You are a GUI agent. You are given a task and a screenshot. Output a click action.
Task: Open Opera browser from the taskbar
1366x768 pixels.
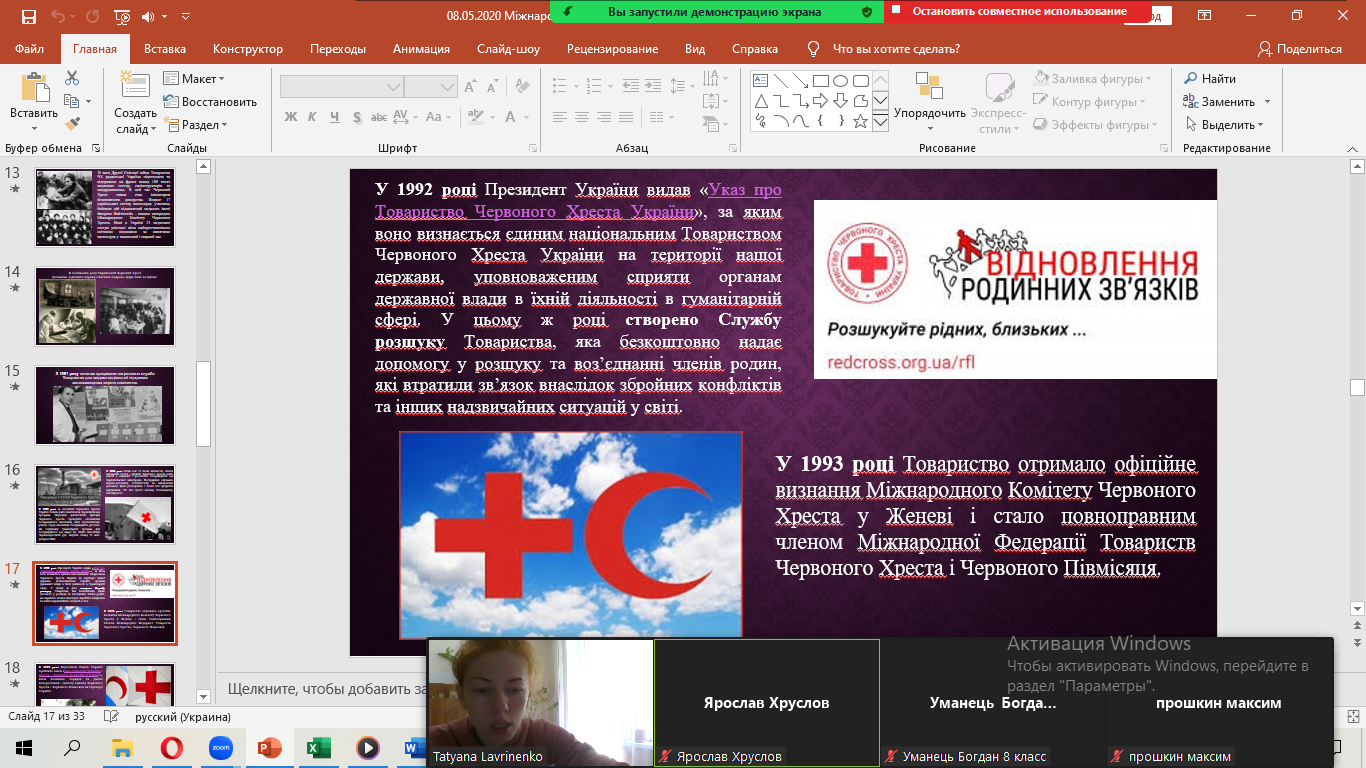coord(171,747)
